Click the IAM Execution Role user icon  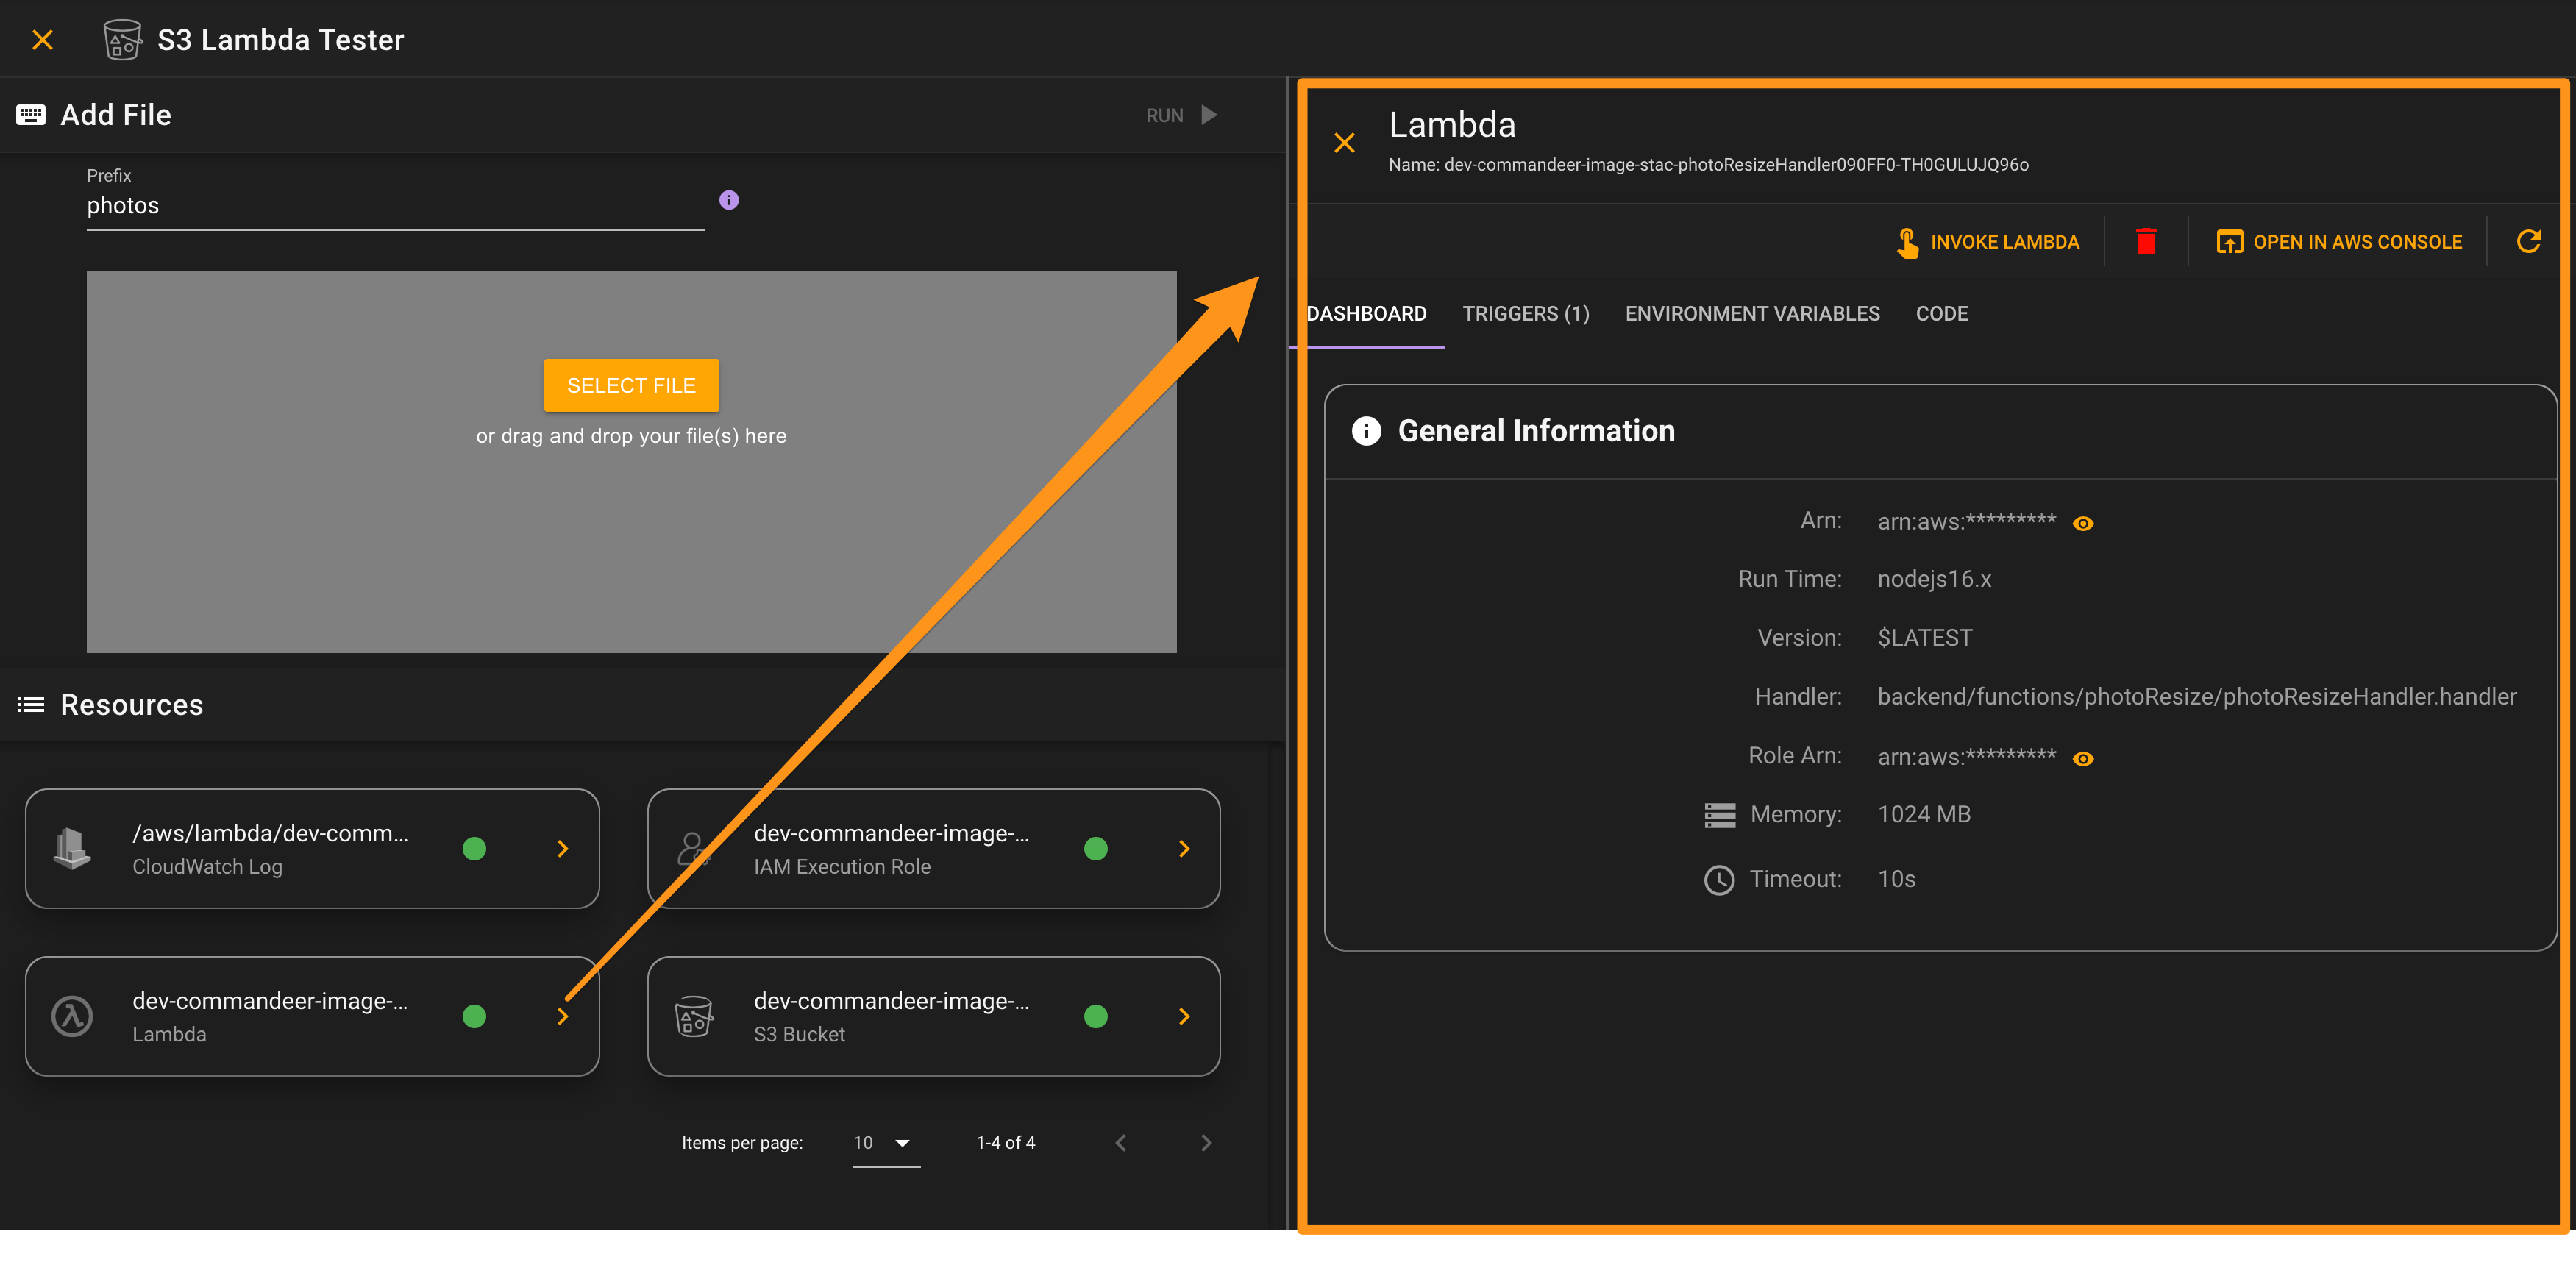point(694,849)
